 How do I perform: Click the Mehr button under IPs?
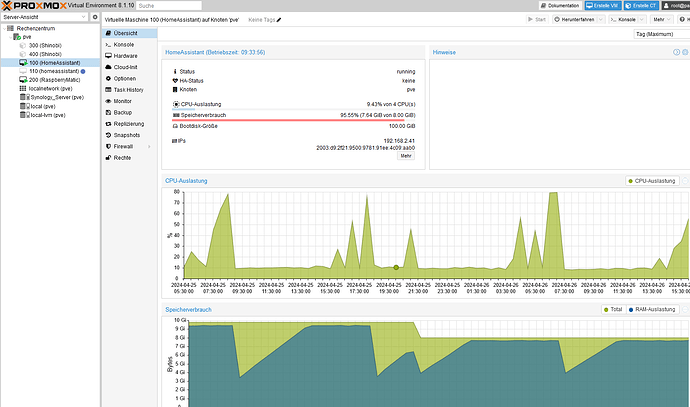tap(406, 156)
